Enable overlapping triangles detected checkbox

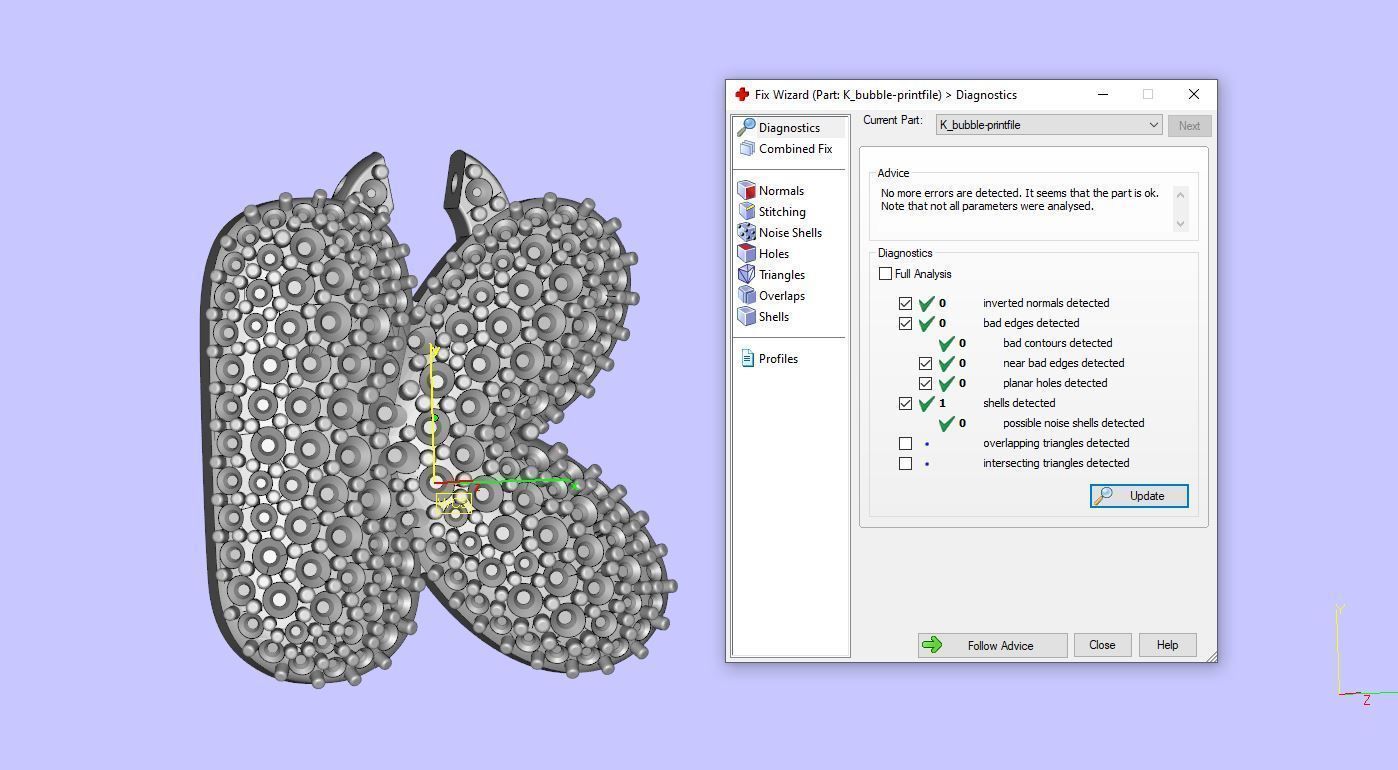tap(905, 443)
